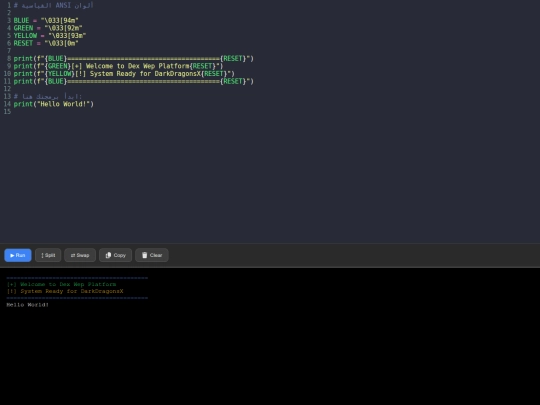Image resolution: width=540 pixels, height=405 pixels.
Task: Click line 10 System Ready for DarkDragonsX code
Action: (124, 74)
